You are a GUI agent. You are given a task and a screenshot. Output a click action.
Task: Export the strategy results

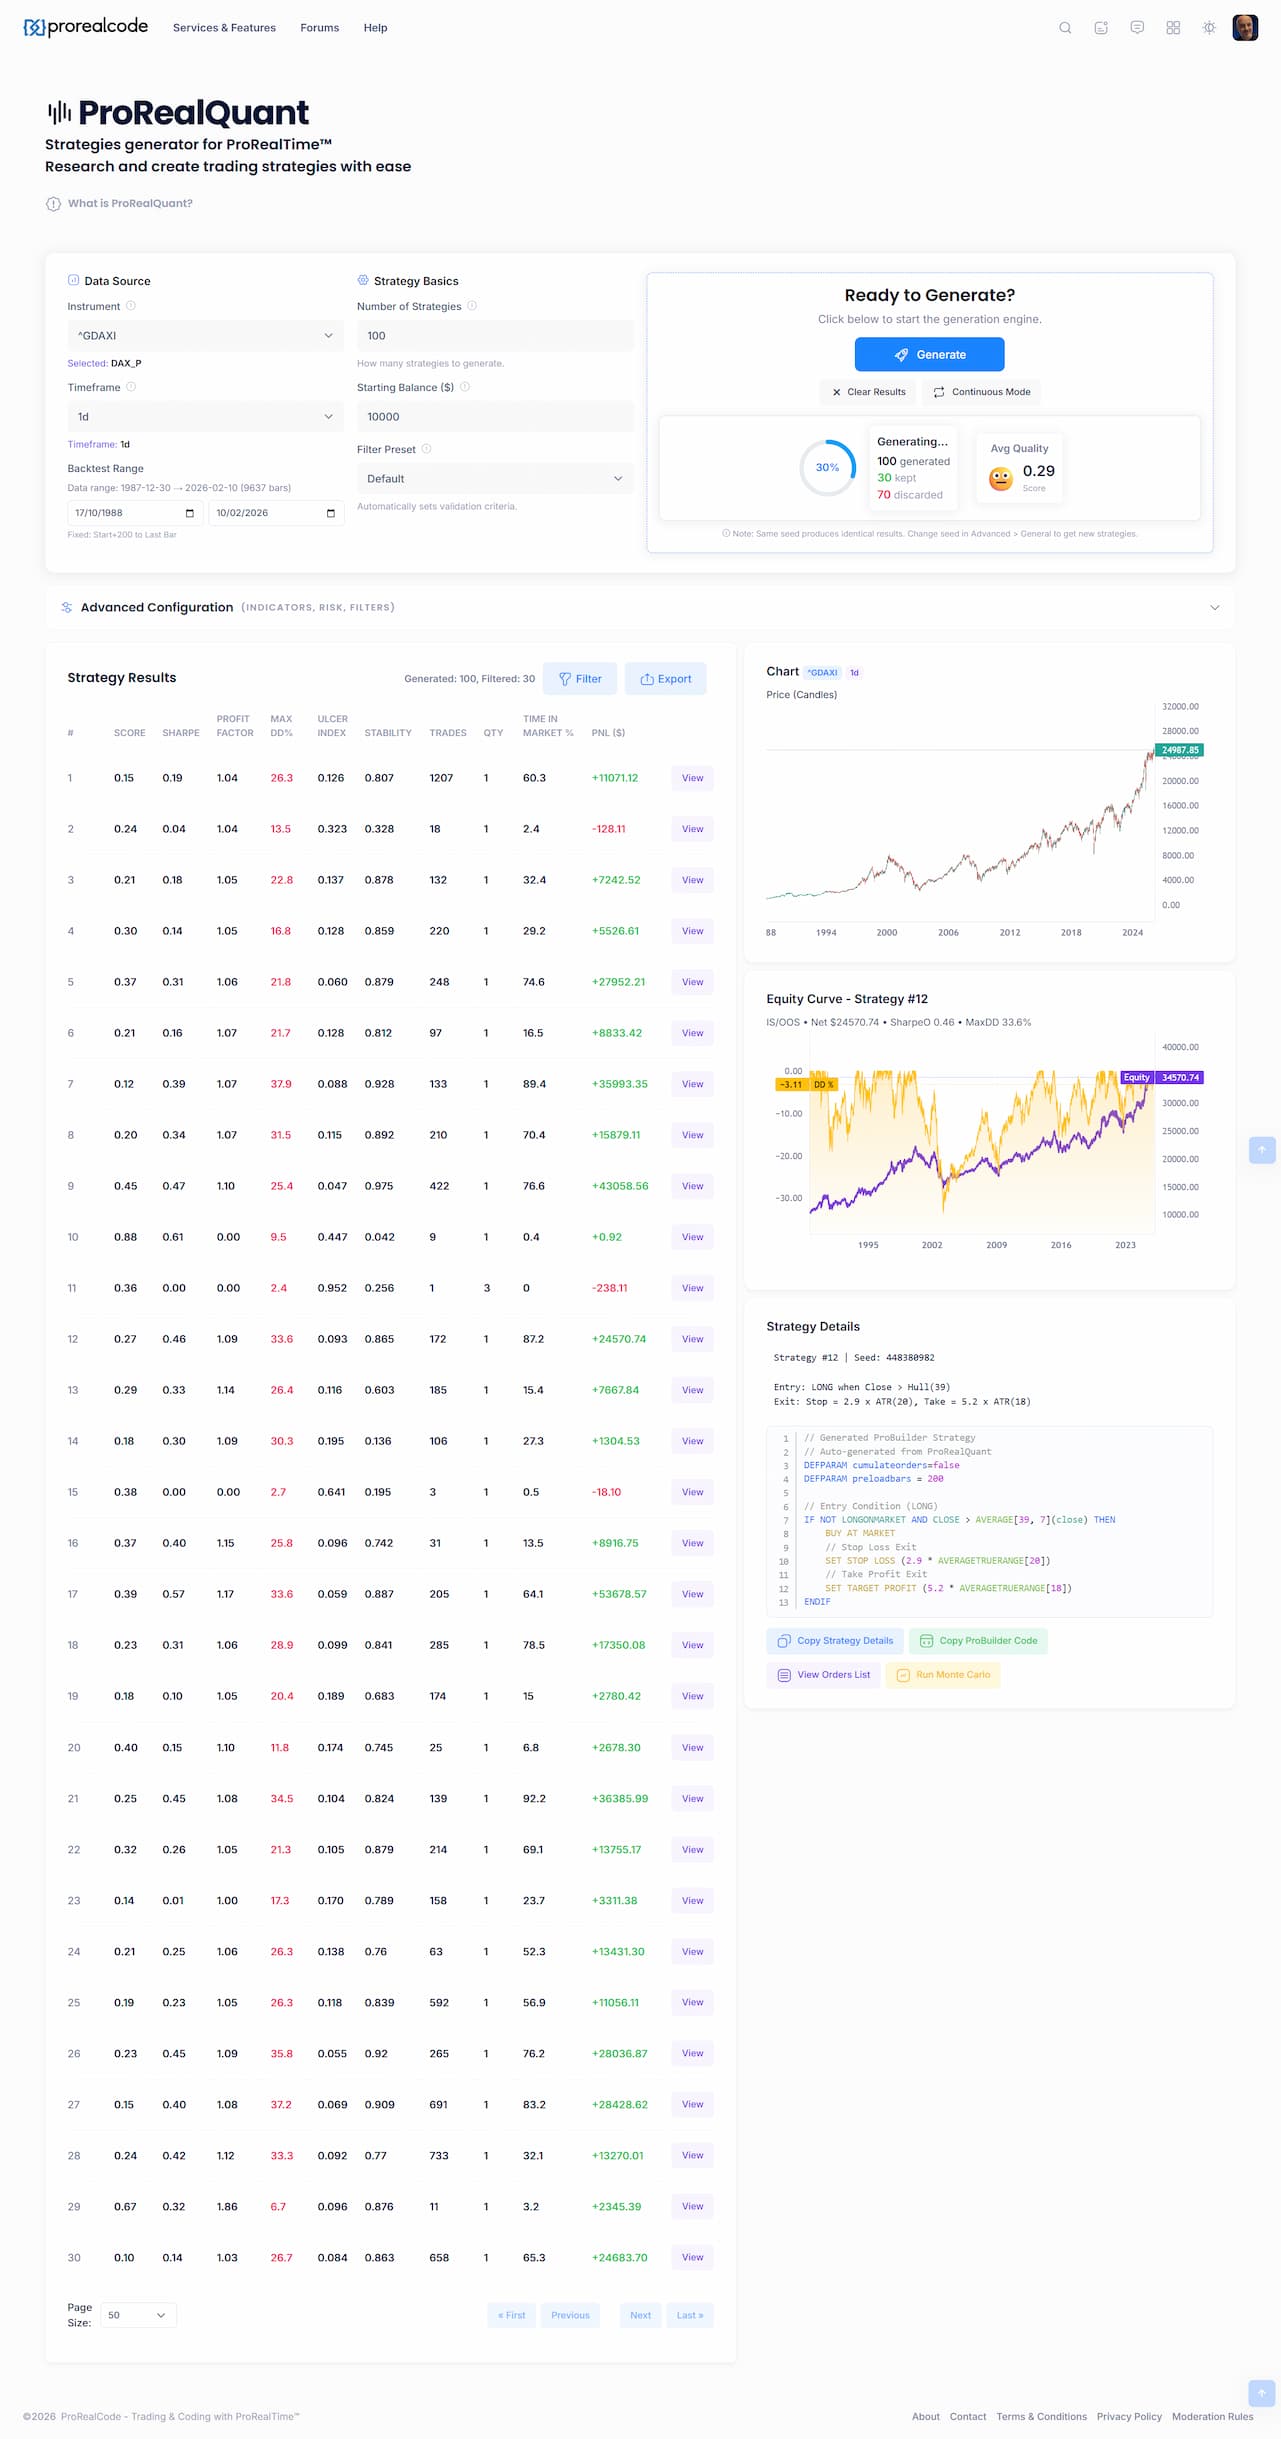click(666, 679)
